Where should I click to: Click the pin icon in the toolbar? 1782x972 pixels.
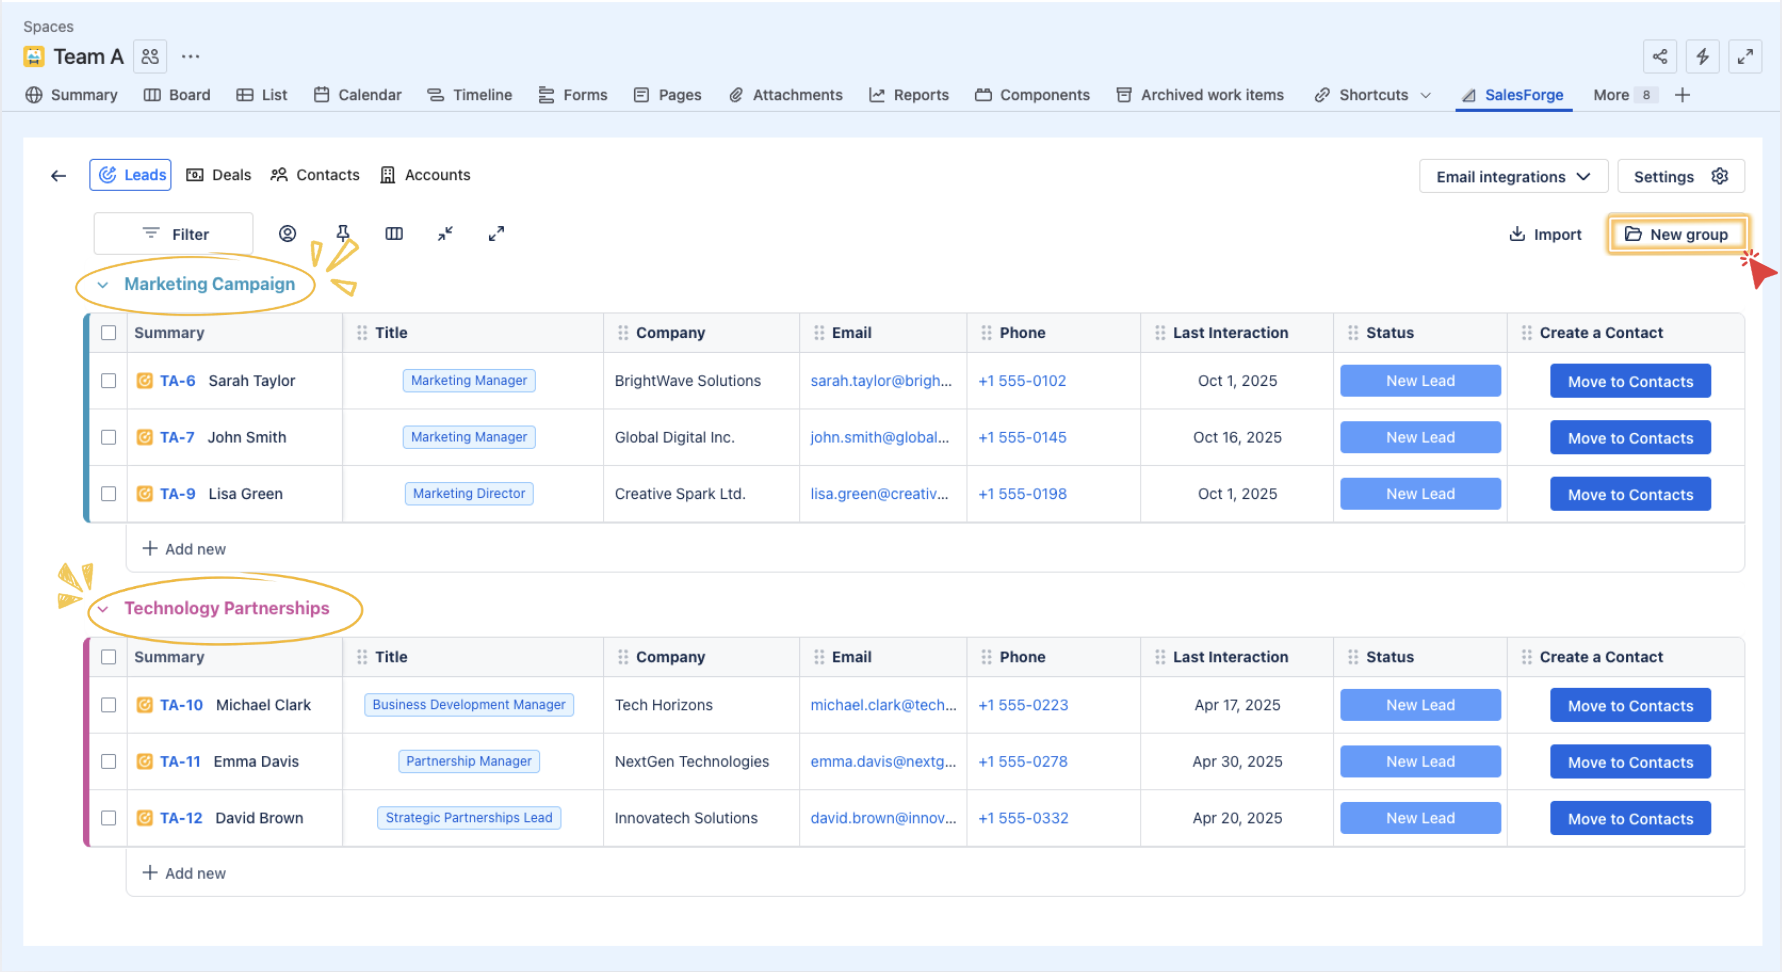(x=343, y=233)
